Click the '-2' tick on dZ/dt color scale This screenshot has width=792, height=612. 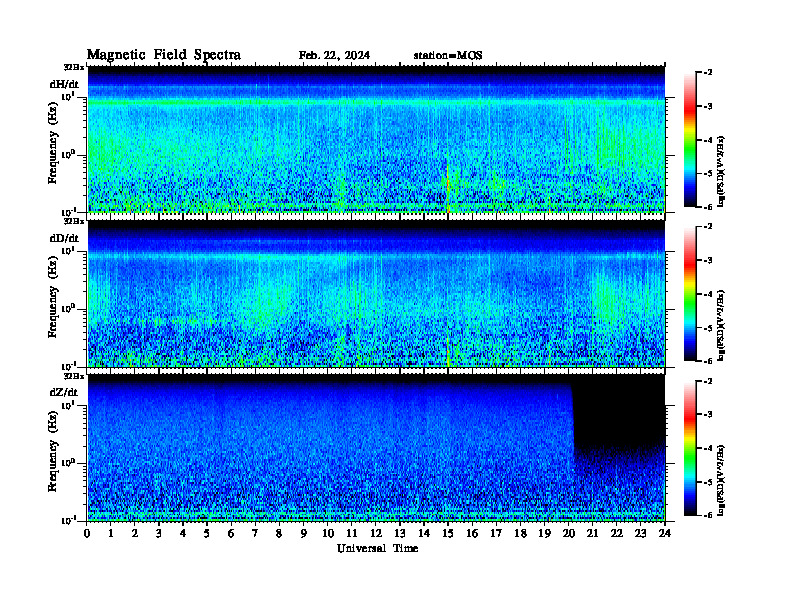pos(708,381)
